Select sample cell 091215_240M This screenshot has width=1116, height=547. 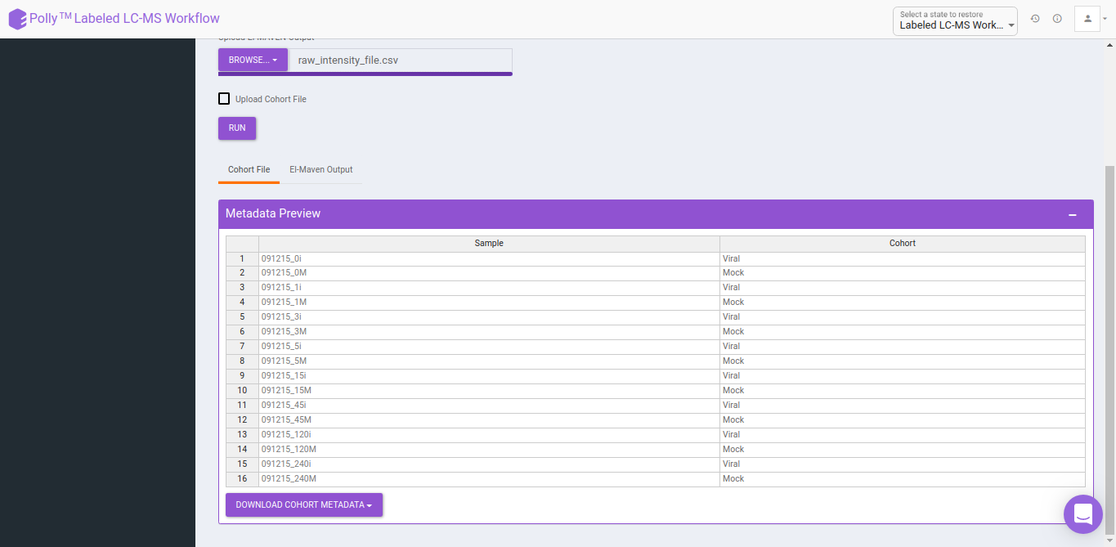[x=489, y=479]
